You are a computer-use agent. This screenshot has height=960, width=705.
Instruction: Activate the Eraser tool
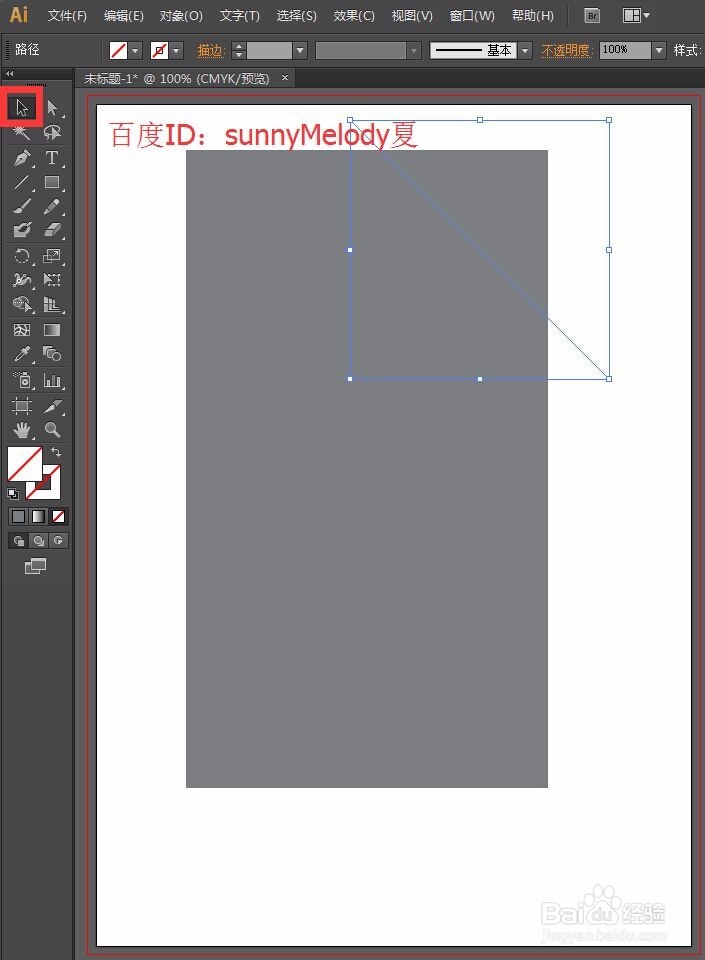[x=52, y=230]
